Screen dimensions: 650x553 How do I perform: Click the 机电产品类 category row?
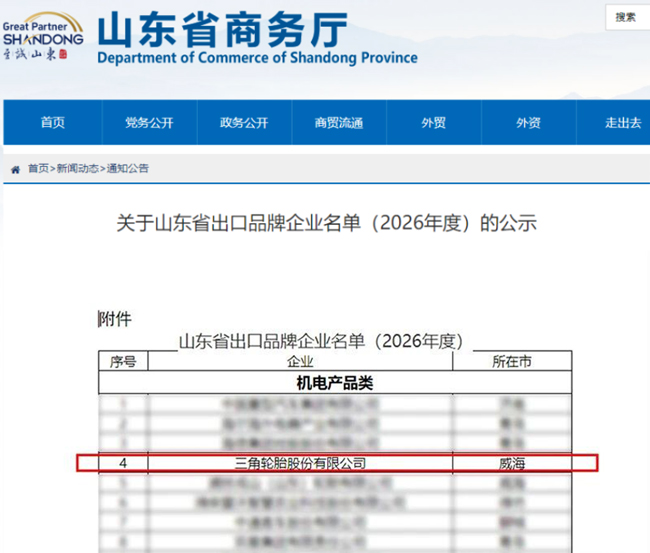pos(335,383)
